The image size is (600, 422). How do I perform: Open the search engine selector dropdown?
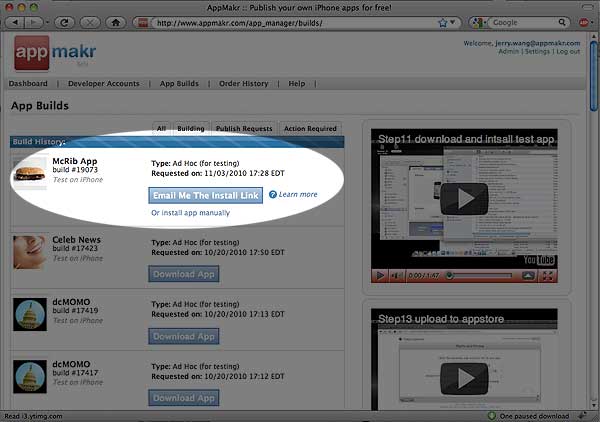point(478,23)
